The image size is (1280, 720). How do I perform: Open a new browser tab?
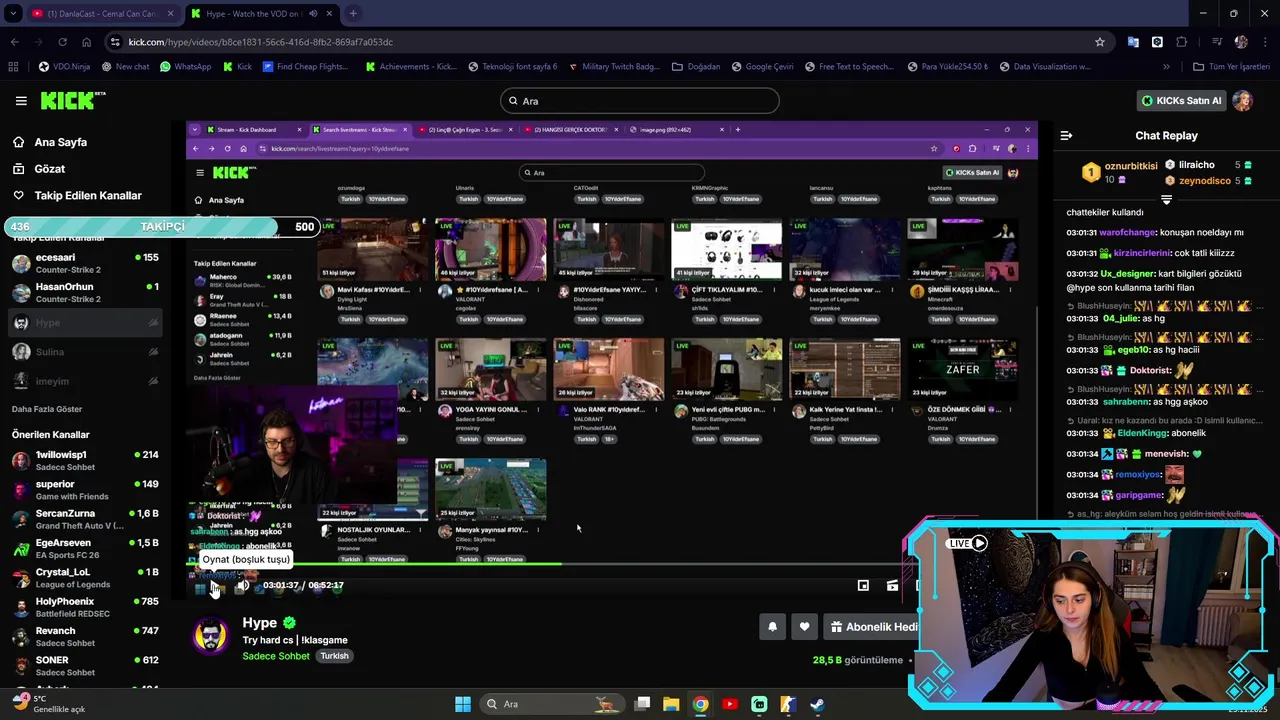pyautogui.click(x=353, y=14)
